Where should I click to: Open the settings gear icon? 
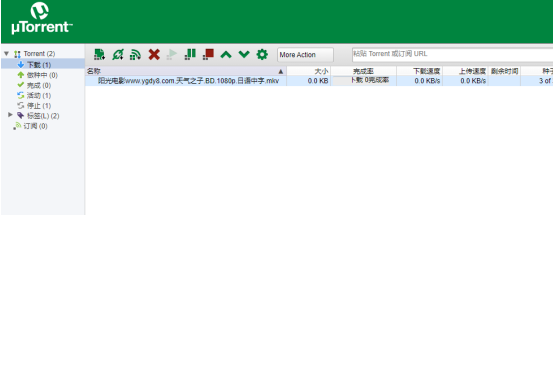point(262,54)
